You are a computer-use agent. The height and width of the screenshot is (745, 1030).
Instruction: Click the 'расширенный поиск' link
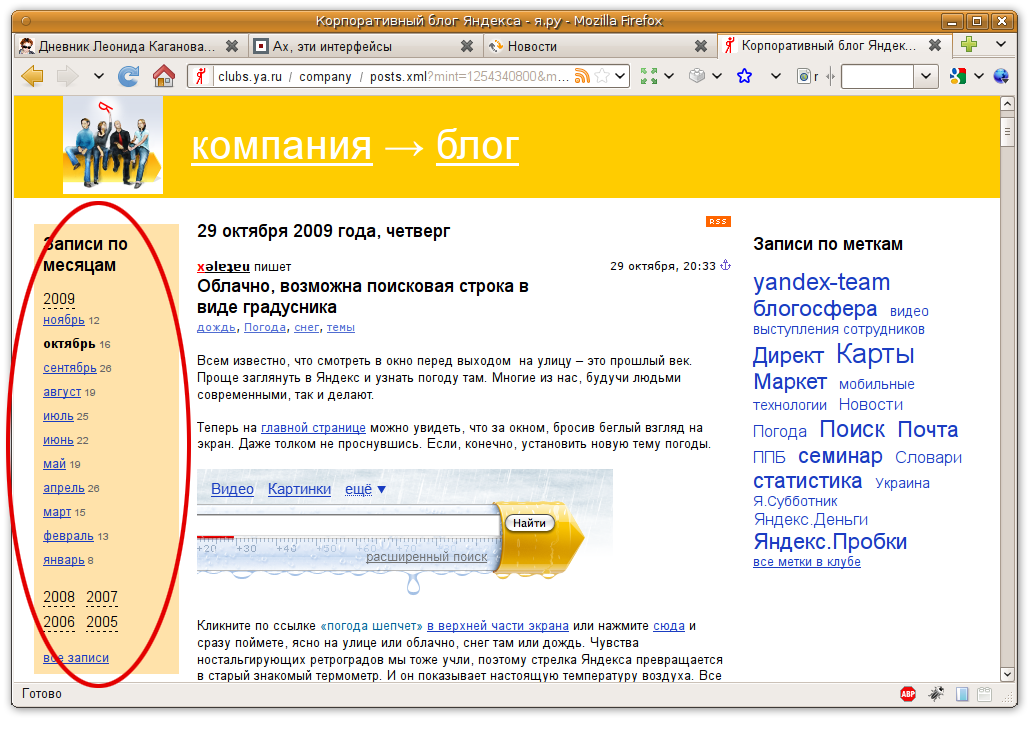coord(426,557)
